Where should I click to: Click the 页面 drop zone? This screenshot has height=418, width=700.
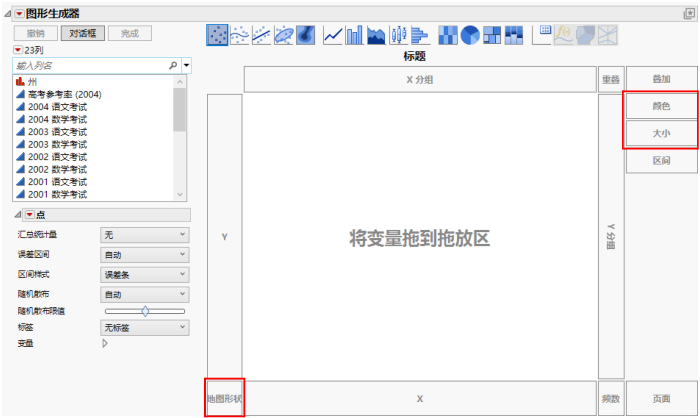pos(662,398)
